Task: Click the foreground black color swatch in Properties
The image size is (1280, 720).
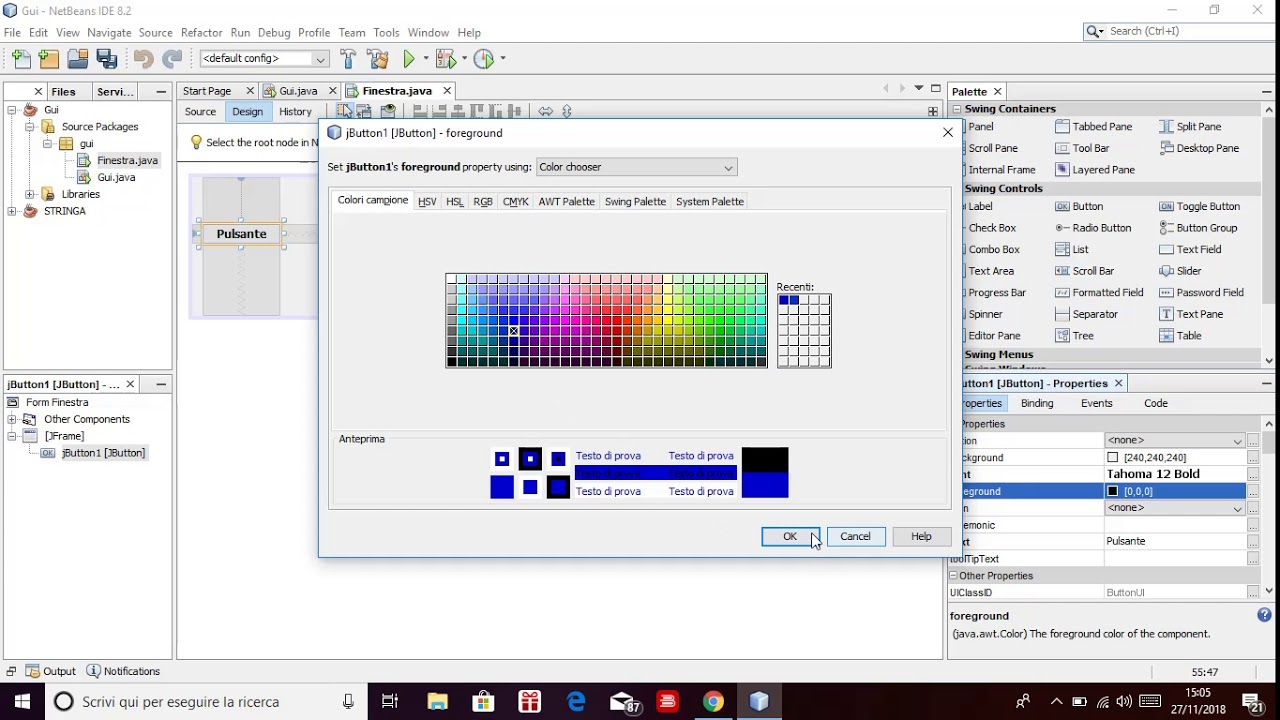Action: tap(1113, 491)
